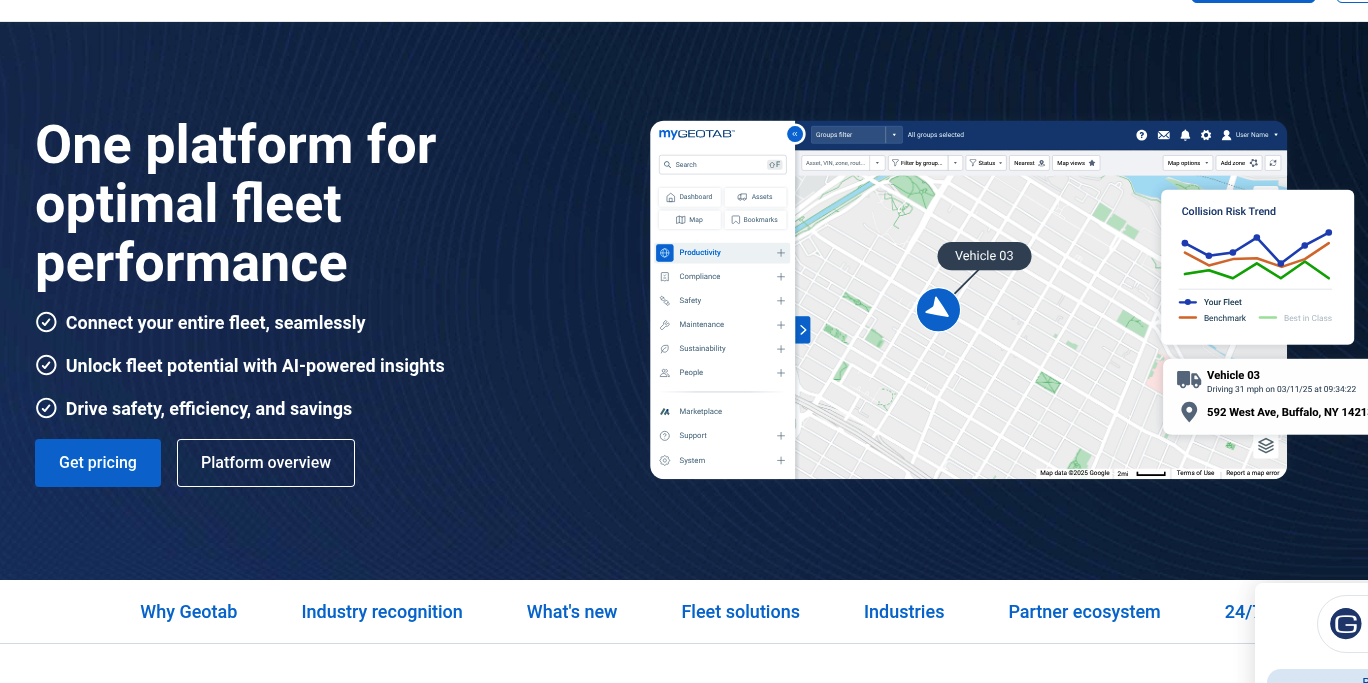This screenshot has width=1368, height=683.
Task: Click Report a map error link
Action: (1252, 473)
